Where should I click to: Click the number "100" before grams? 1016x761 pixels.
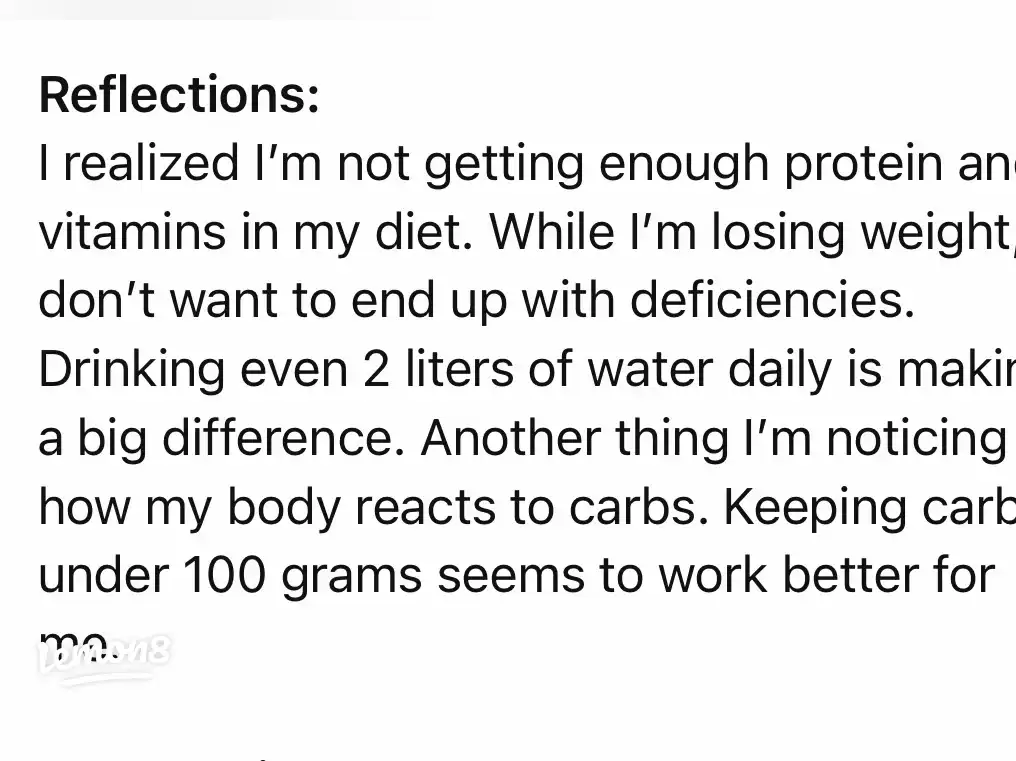225,575
